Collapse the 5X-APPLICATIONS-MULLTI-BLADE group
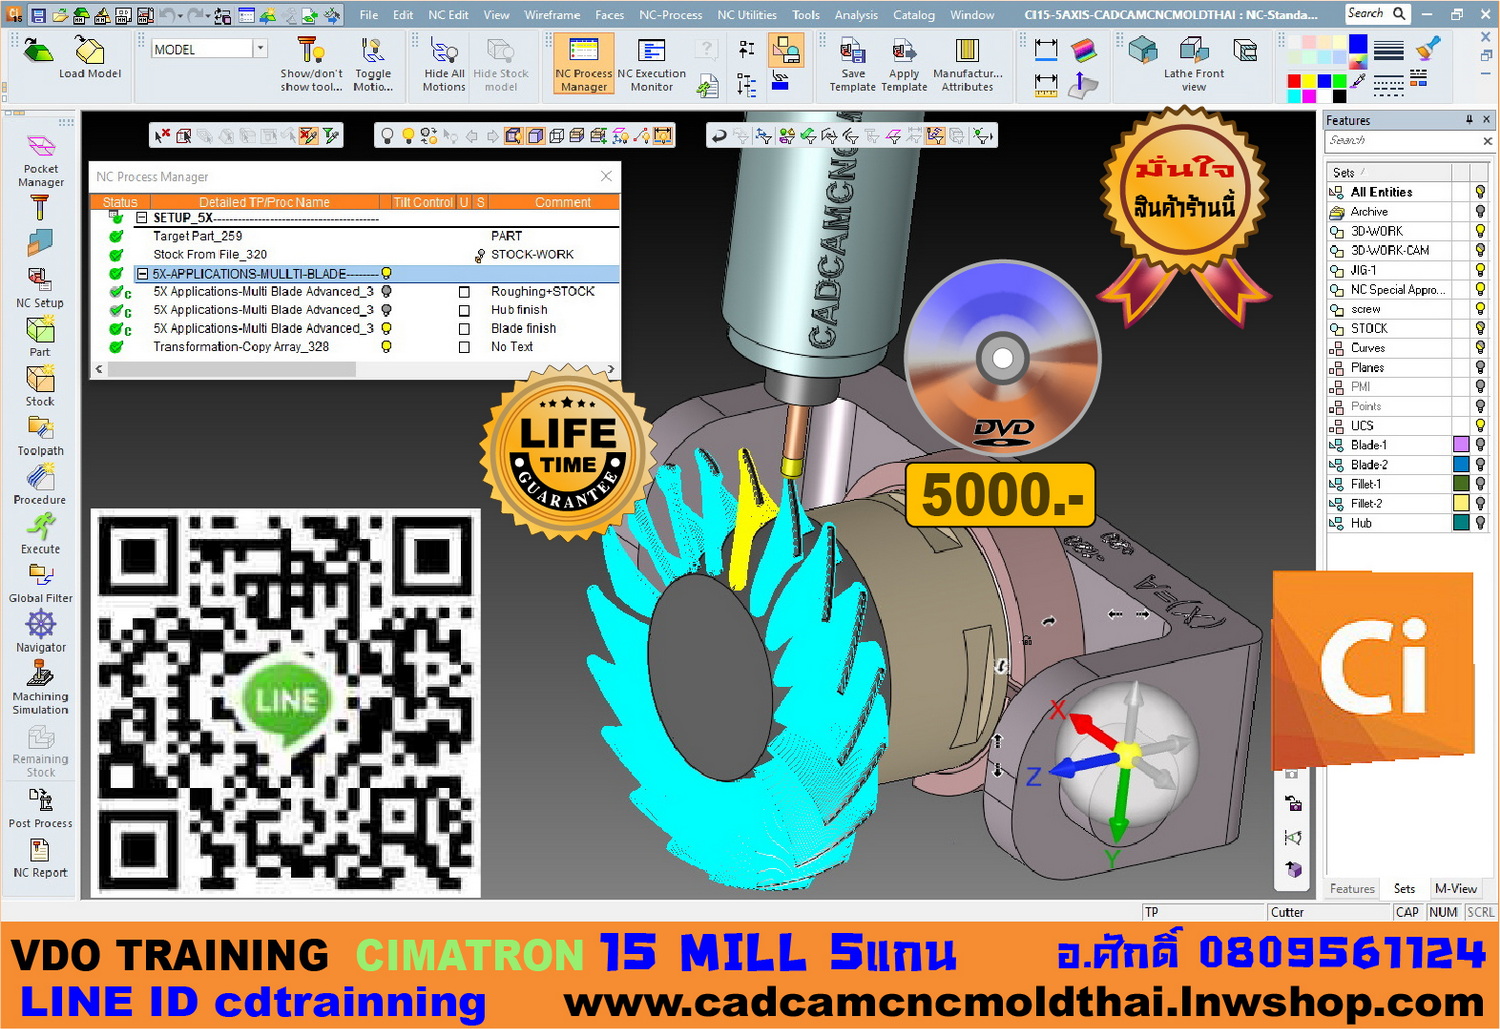Screen dimensions: 1500x1029 142,274
